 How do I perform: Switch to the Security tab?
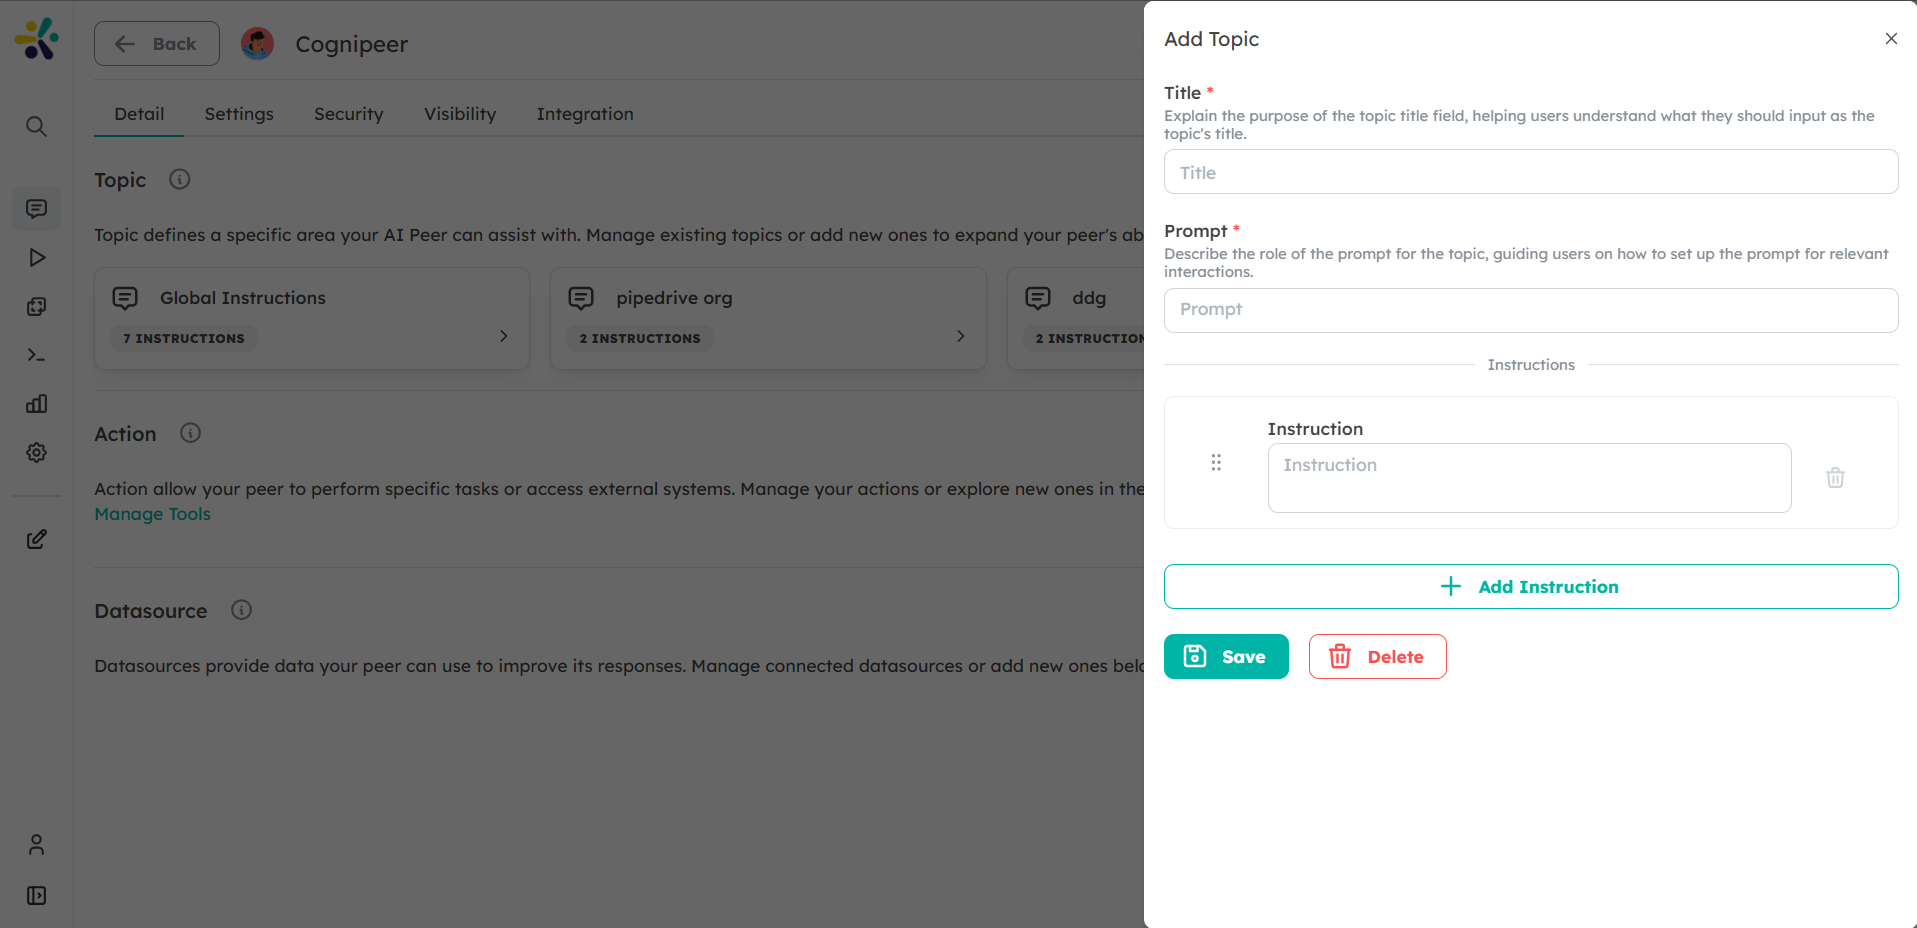pos(348,114)
